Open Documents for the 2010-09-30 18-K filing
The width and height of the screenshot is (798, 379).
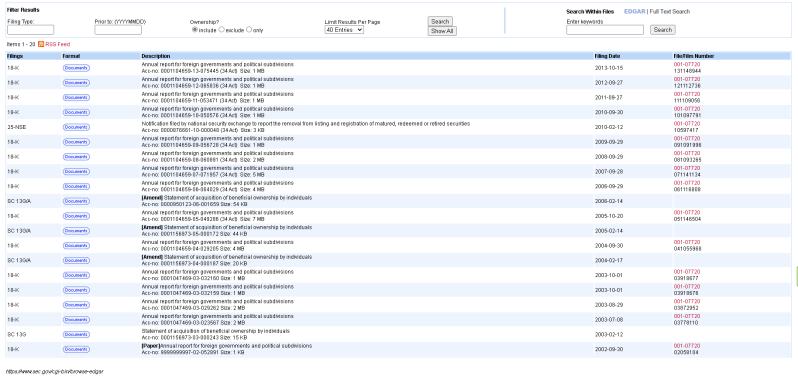[x=76, y=112]
